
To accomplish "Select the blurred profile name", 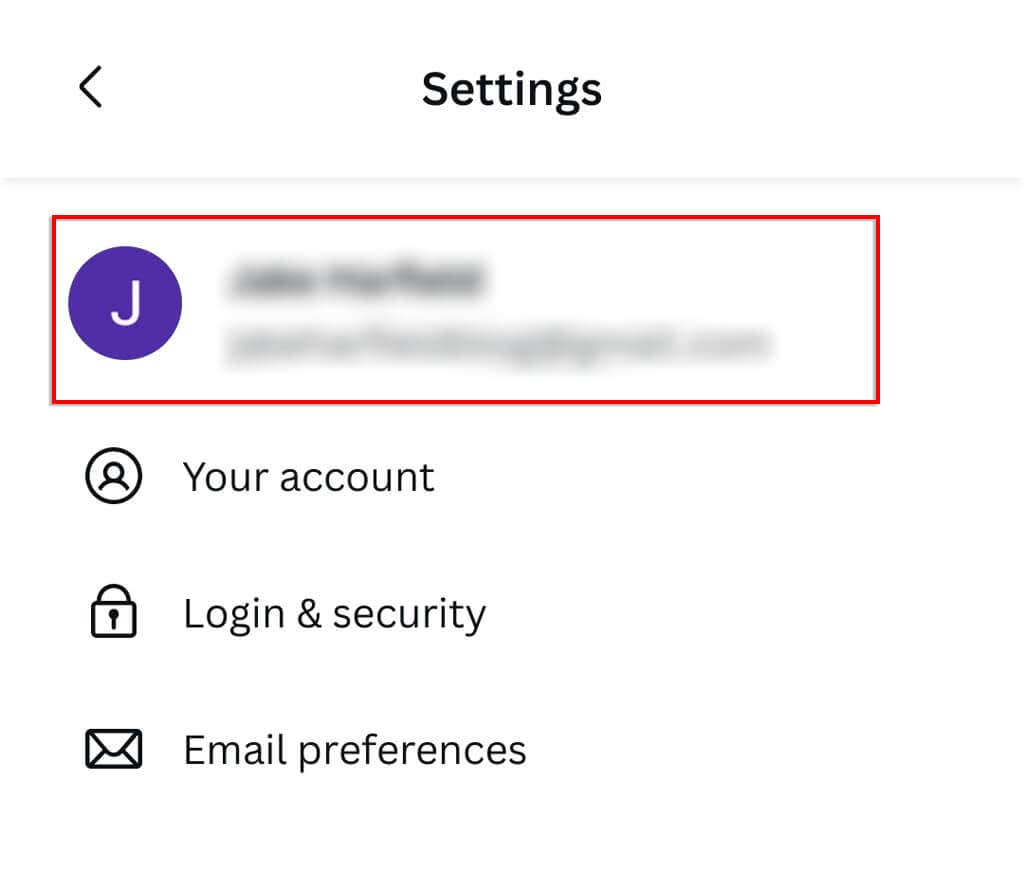I will coord(356,280).
